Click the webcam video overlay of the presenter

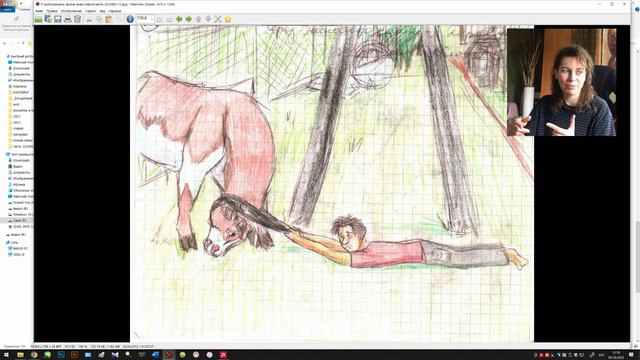point(562,82)
